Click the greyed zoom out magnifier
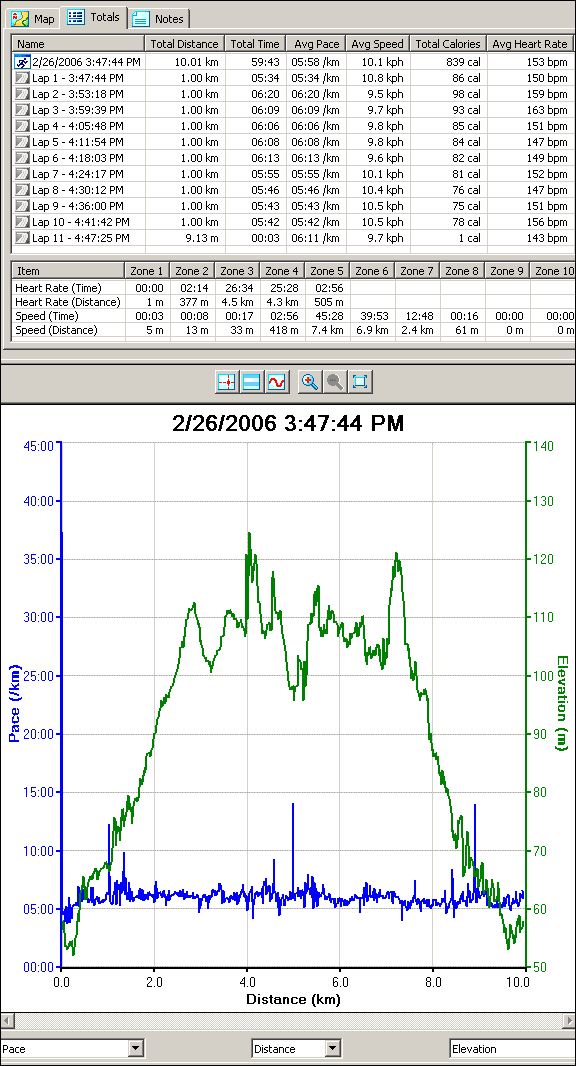The image size is (576, 1066). click(x=335, y=382)
